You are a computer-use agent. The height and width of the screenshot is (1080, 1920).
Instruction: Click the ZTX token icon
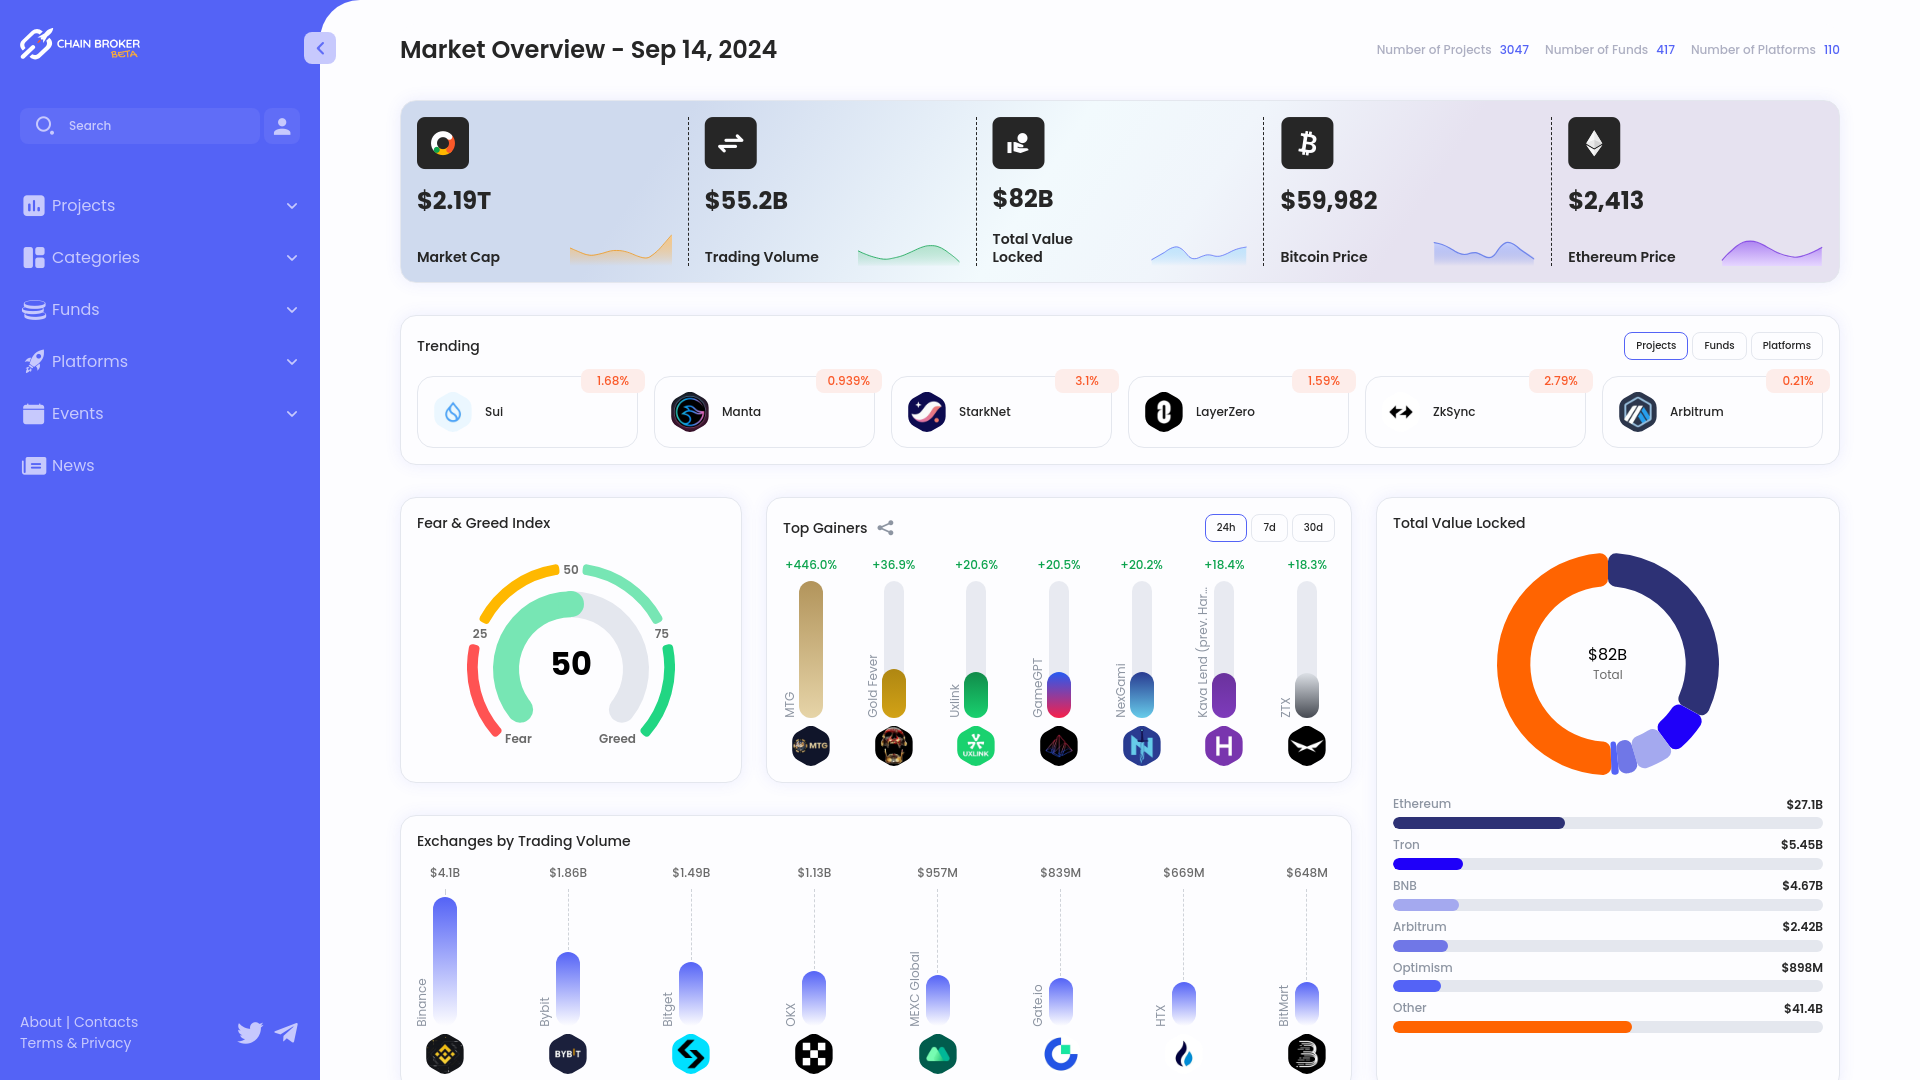1307,746
